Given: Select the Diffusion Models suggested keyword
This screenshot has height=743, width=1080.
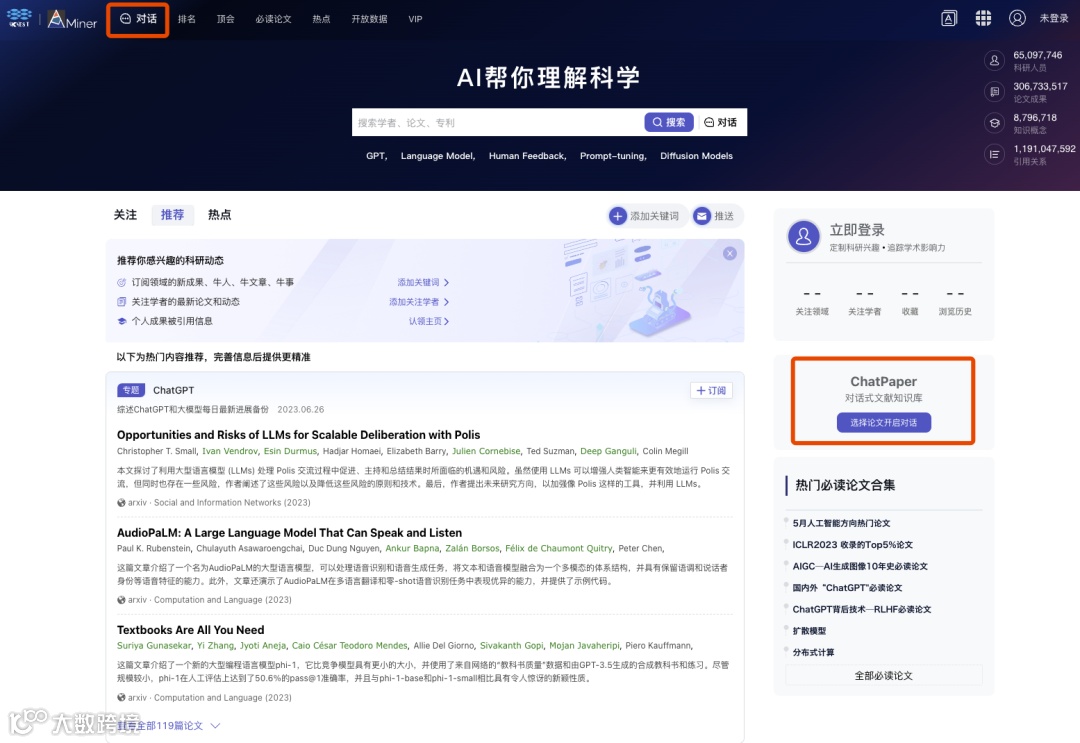Looking at the screenshot, I should (696, 156).
